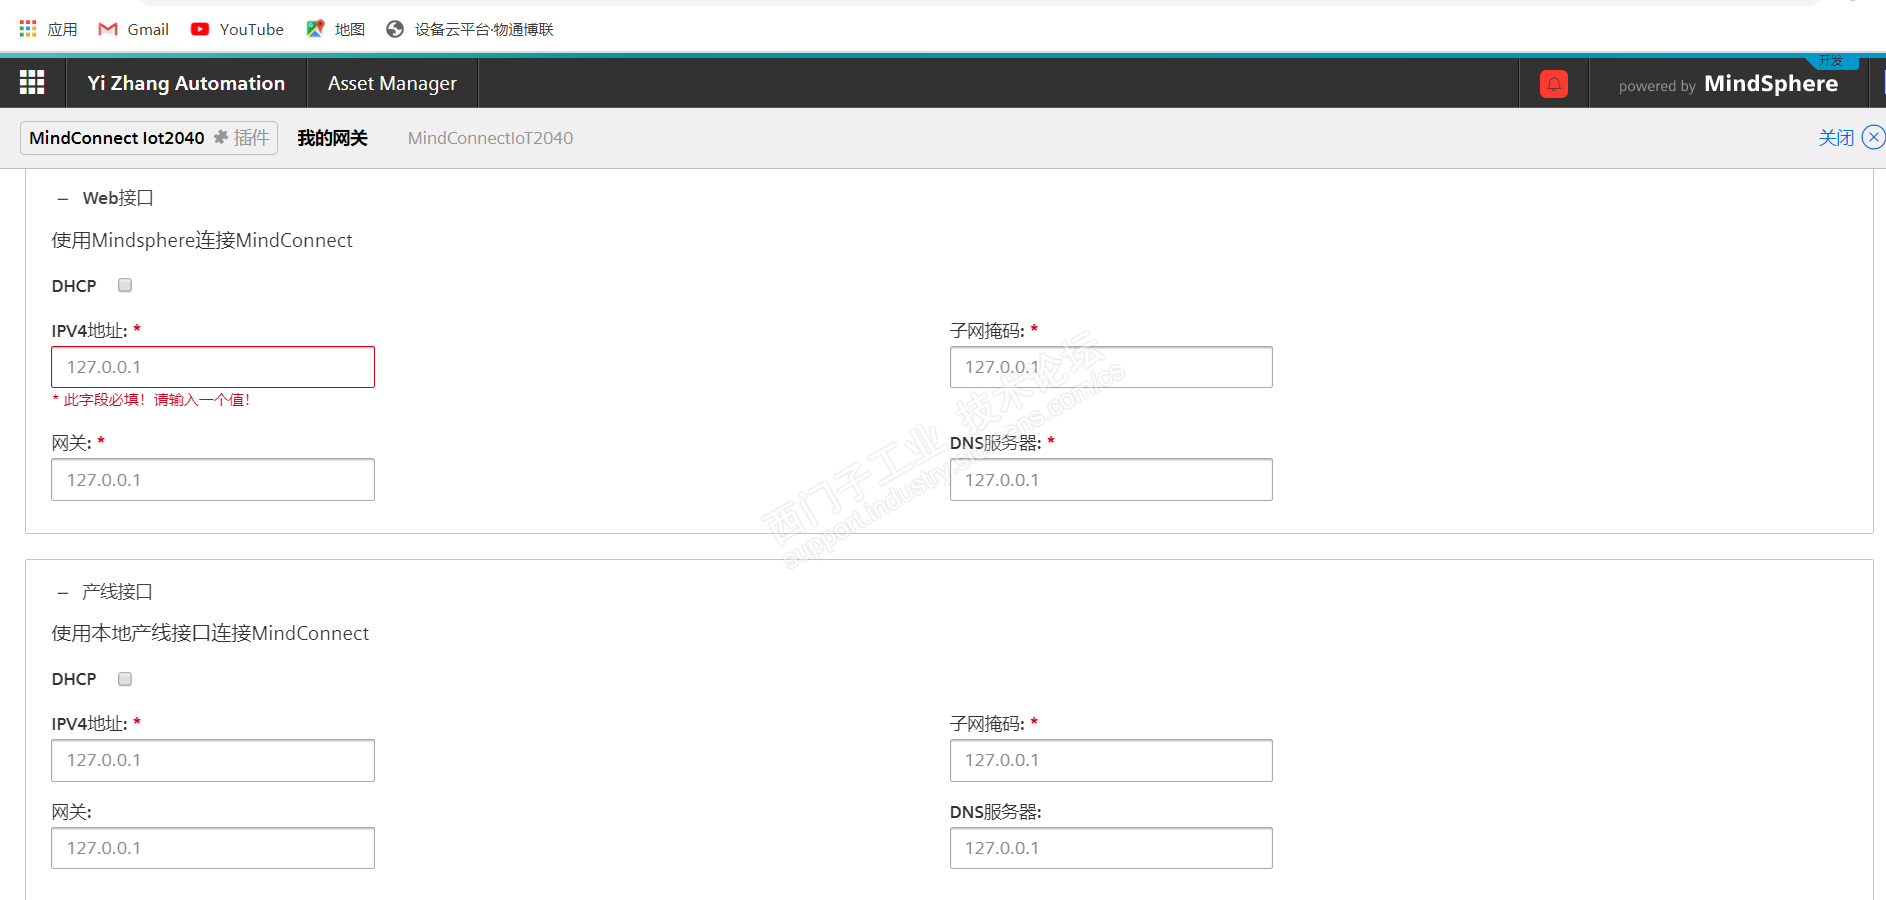
Task: Focus the Web接口 IPV4地址 input field
Action: click(213, 367)
